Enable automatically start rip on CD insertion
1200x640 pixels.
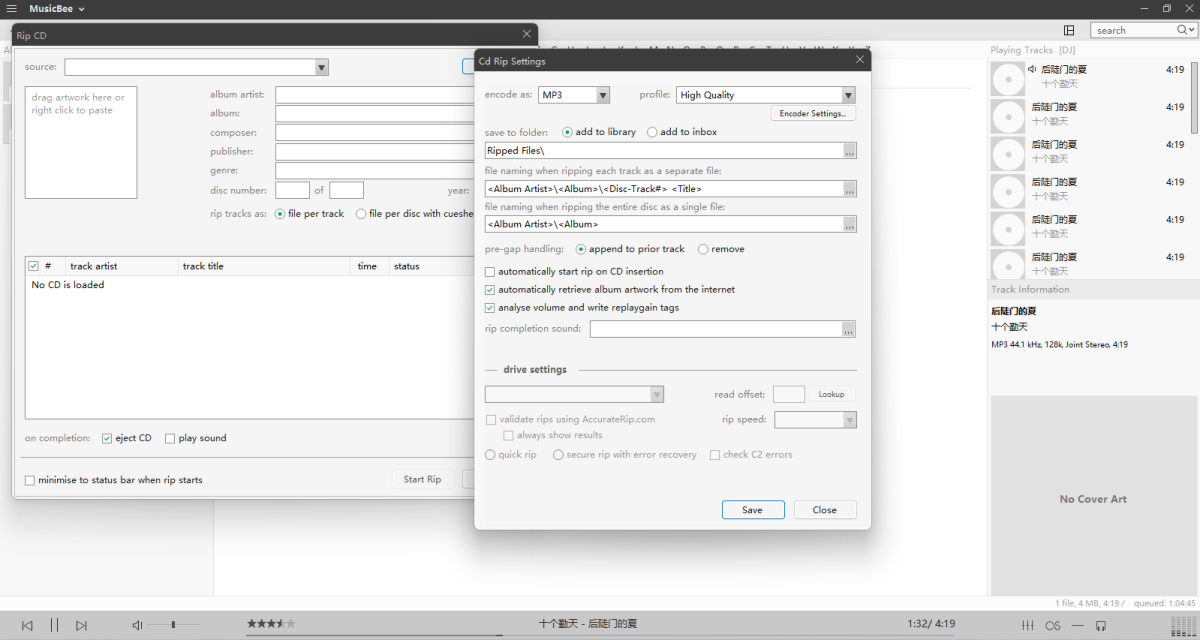pos(490,272)
